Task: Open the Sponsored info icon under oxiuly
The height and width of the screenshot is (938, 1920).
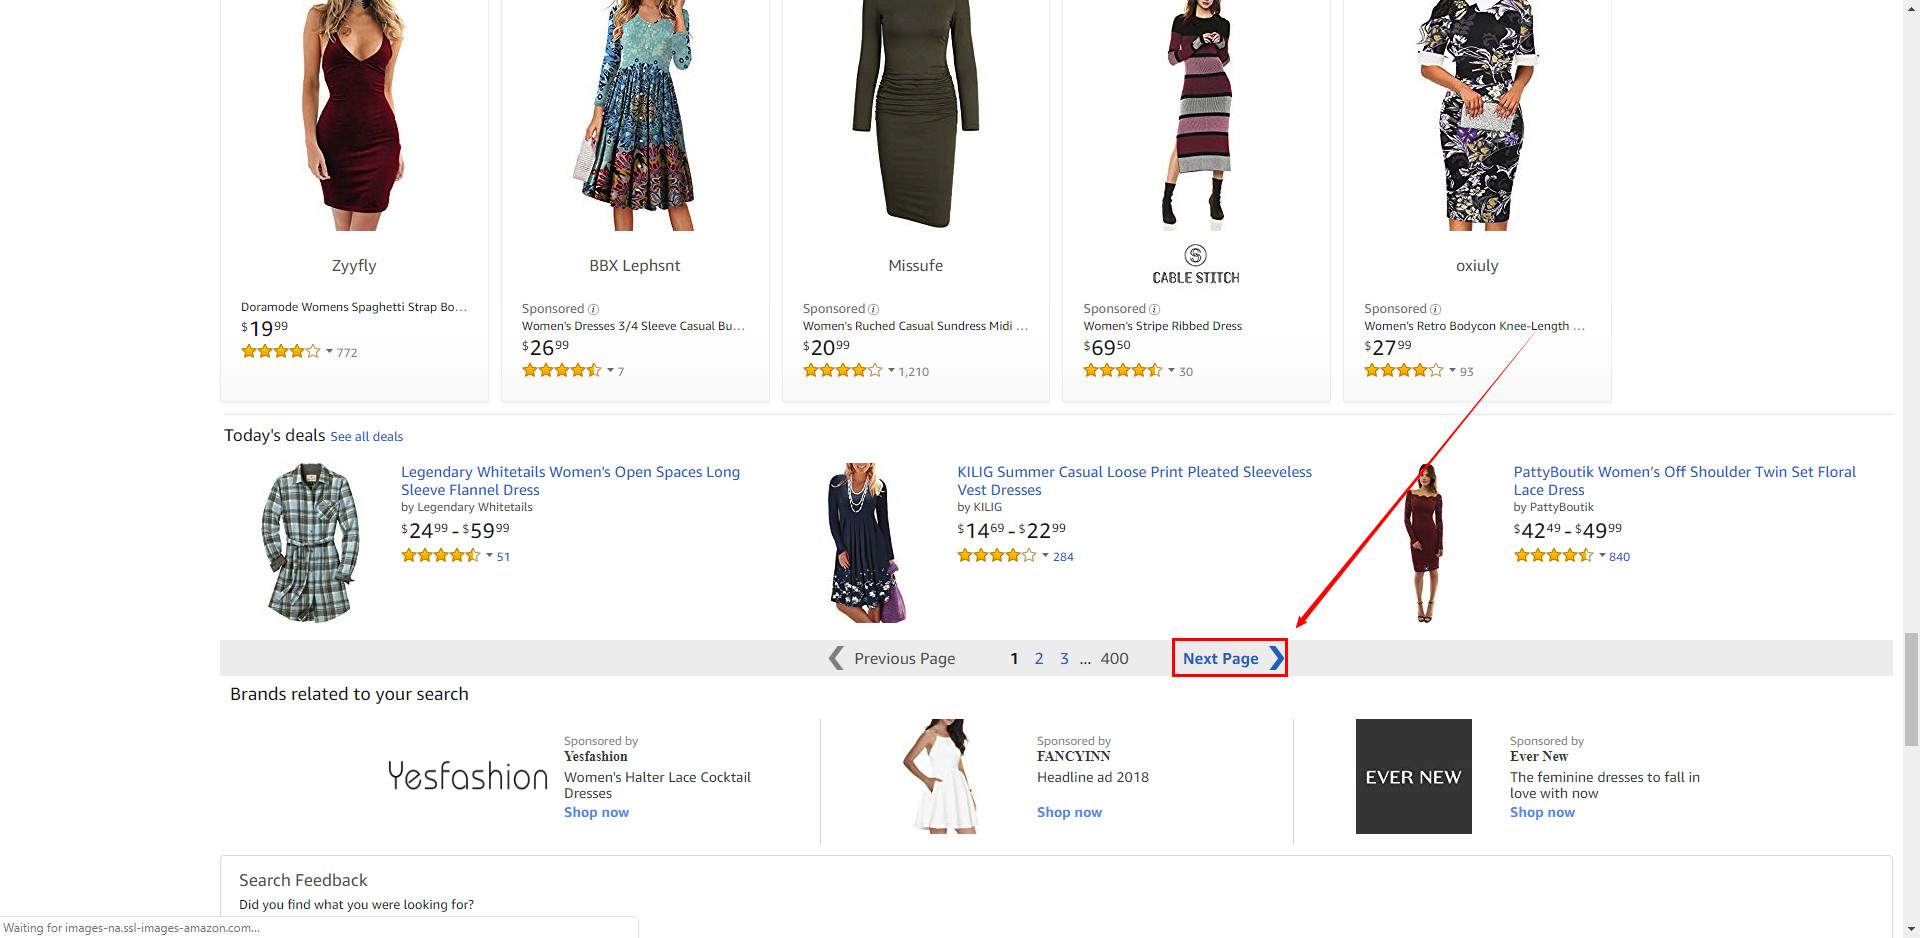Action: (x=1435, y=309)
